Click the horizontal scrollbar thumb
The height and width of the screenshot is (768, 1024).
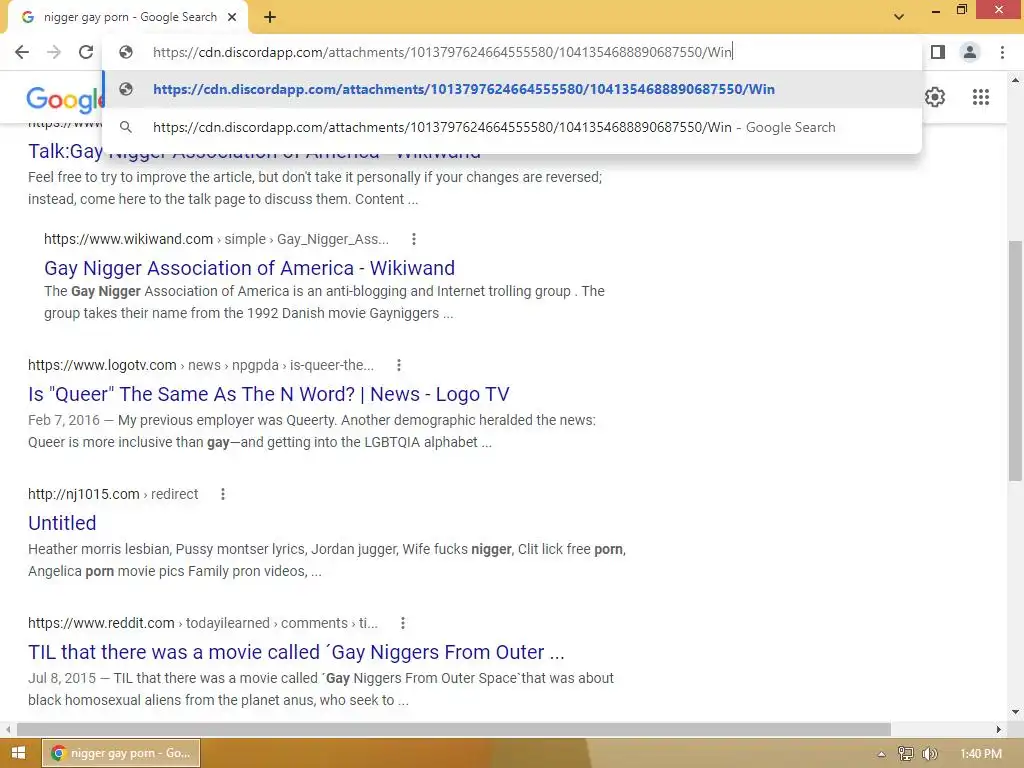(x=454, y=729)
